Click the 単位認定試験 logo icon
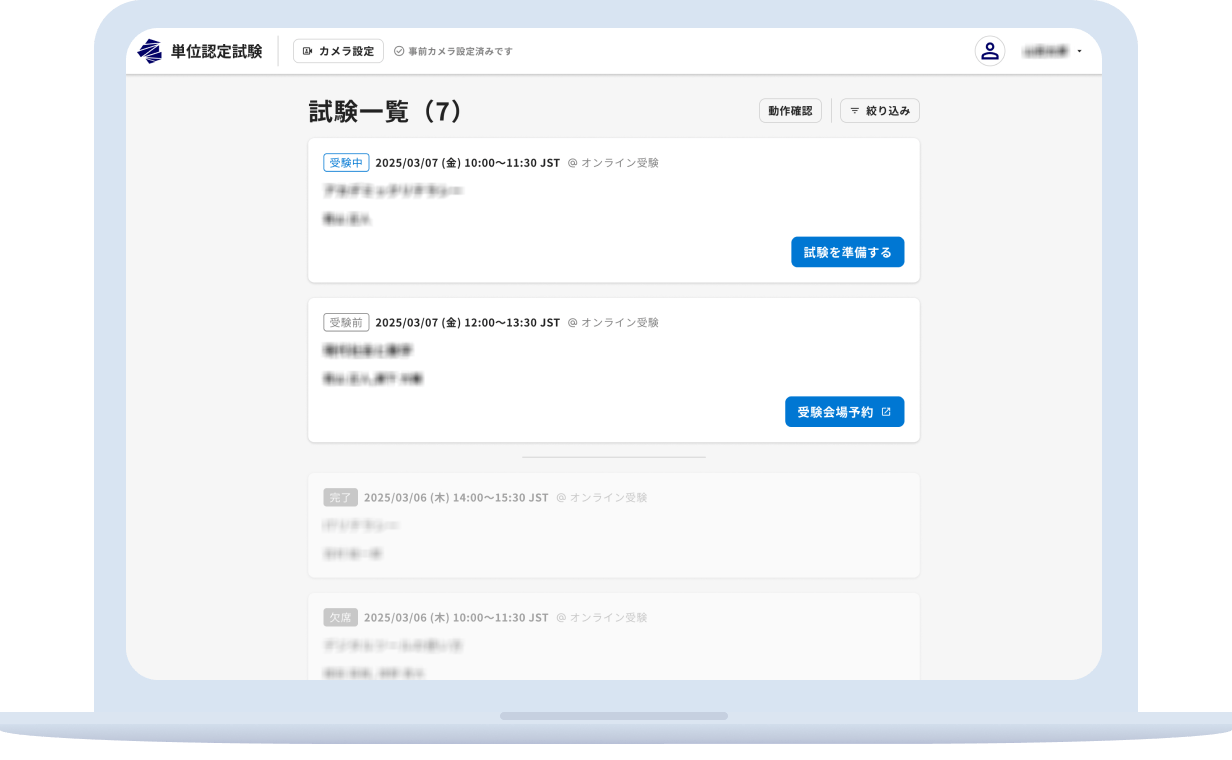Viewport: 1232px width, 760px height. 148,50
